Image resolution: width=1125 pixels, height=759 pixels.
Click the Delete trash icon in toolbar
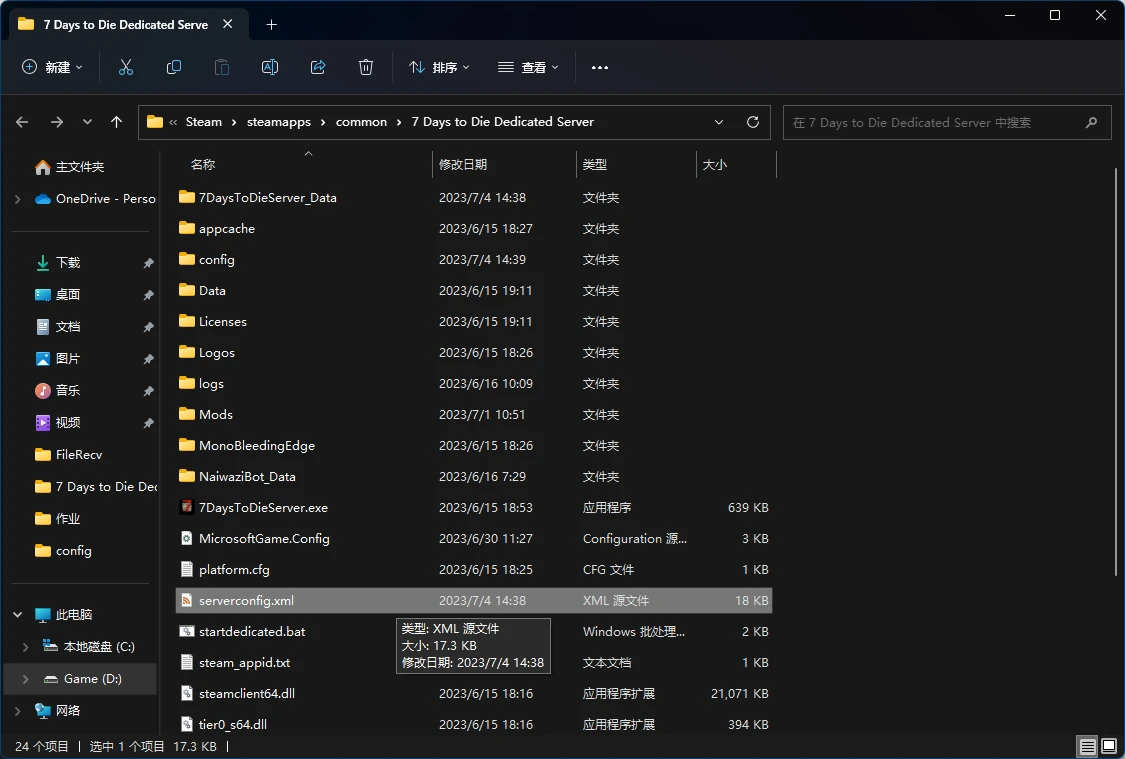click(x=366, y=67)
